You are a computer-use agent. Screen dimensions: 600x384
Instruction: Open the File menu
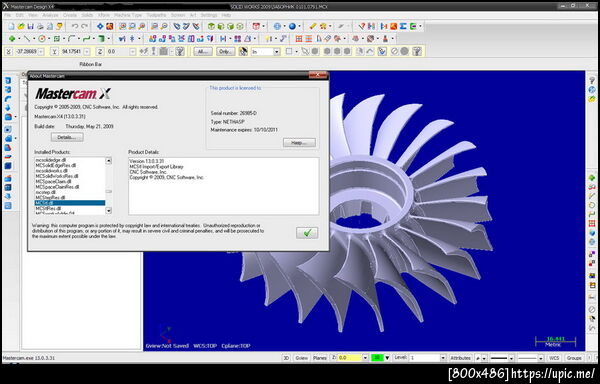pos(7,15)
